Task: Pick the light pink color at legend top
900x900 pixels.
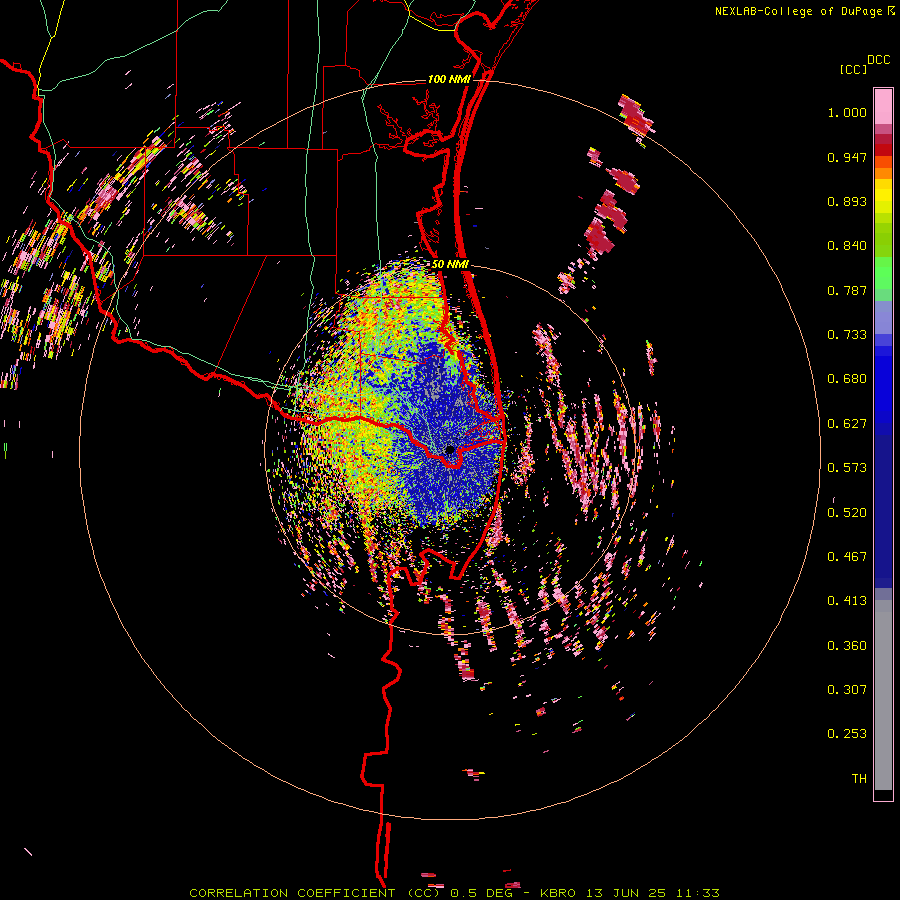Action: point(883,106)
